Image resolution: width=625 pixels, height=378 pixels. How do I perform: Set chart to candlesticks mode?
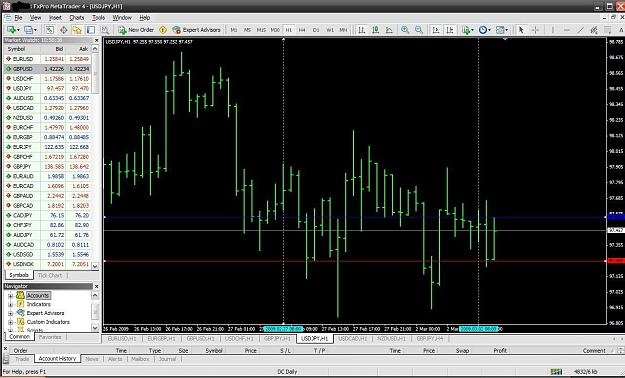coord(375,30)
